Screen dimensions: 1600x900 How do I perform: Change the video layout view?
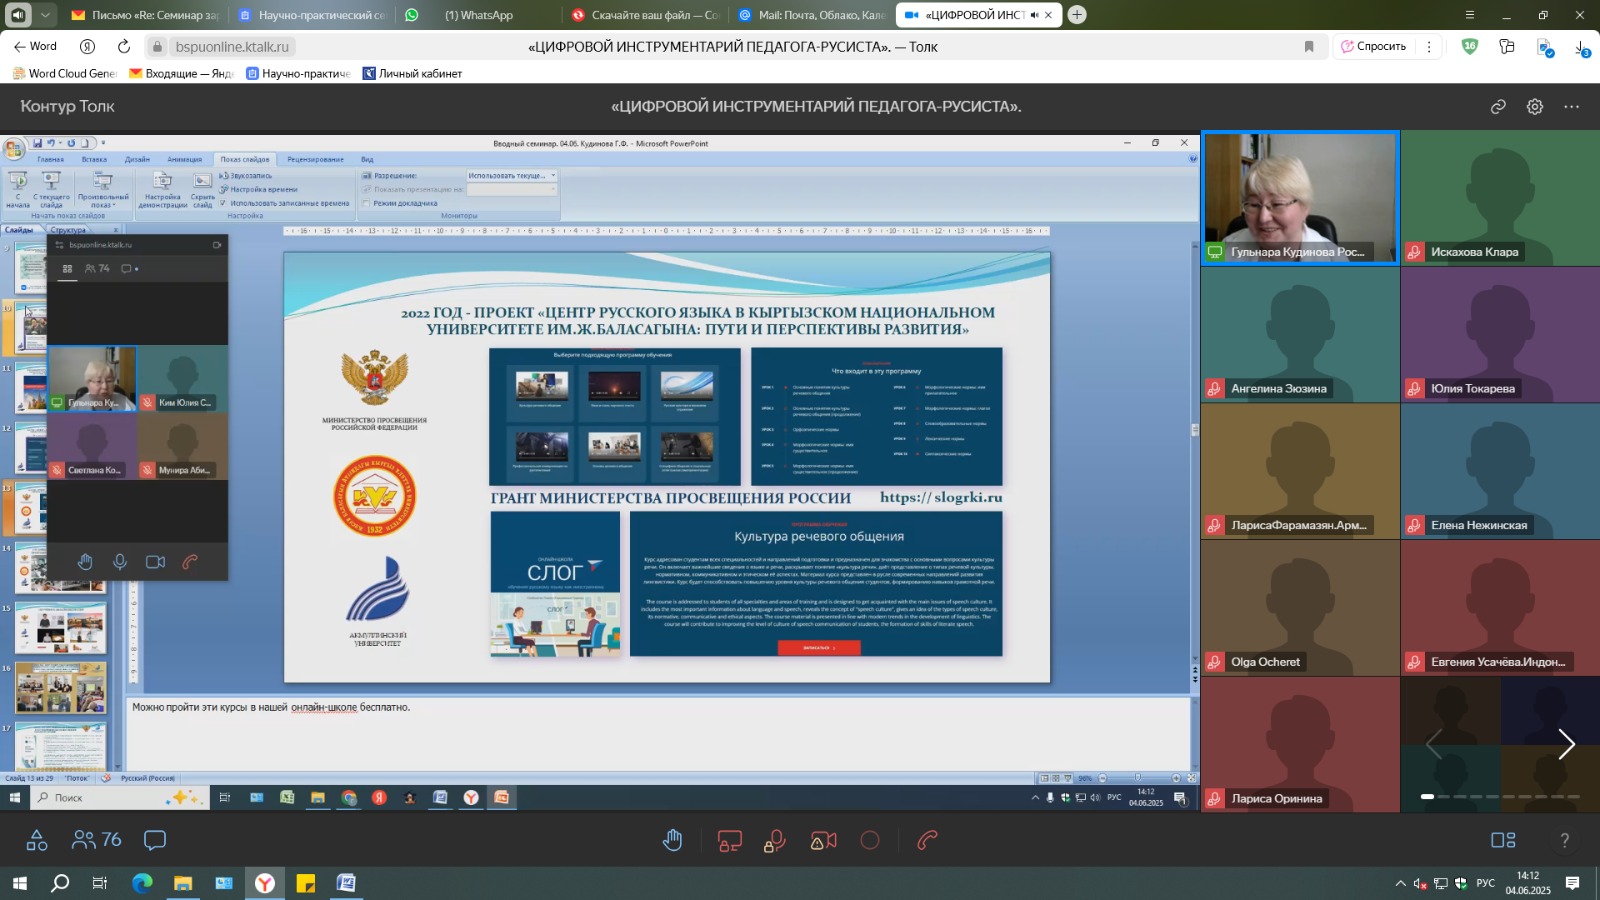point(1503,841)
